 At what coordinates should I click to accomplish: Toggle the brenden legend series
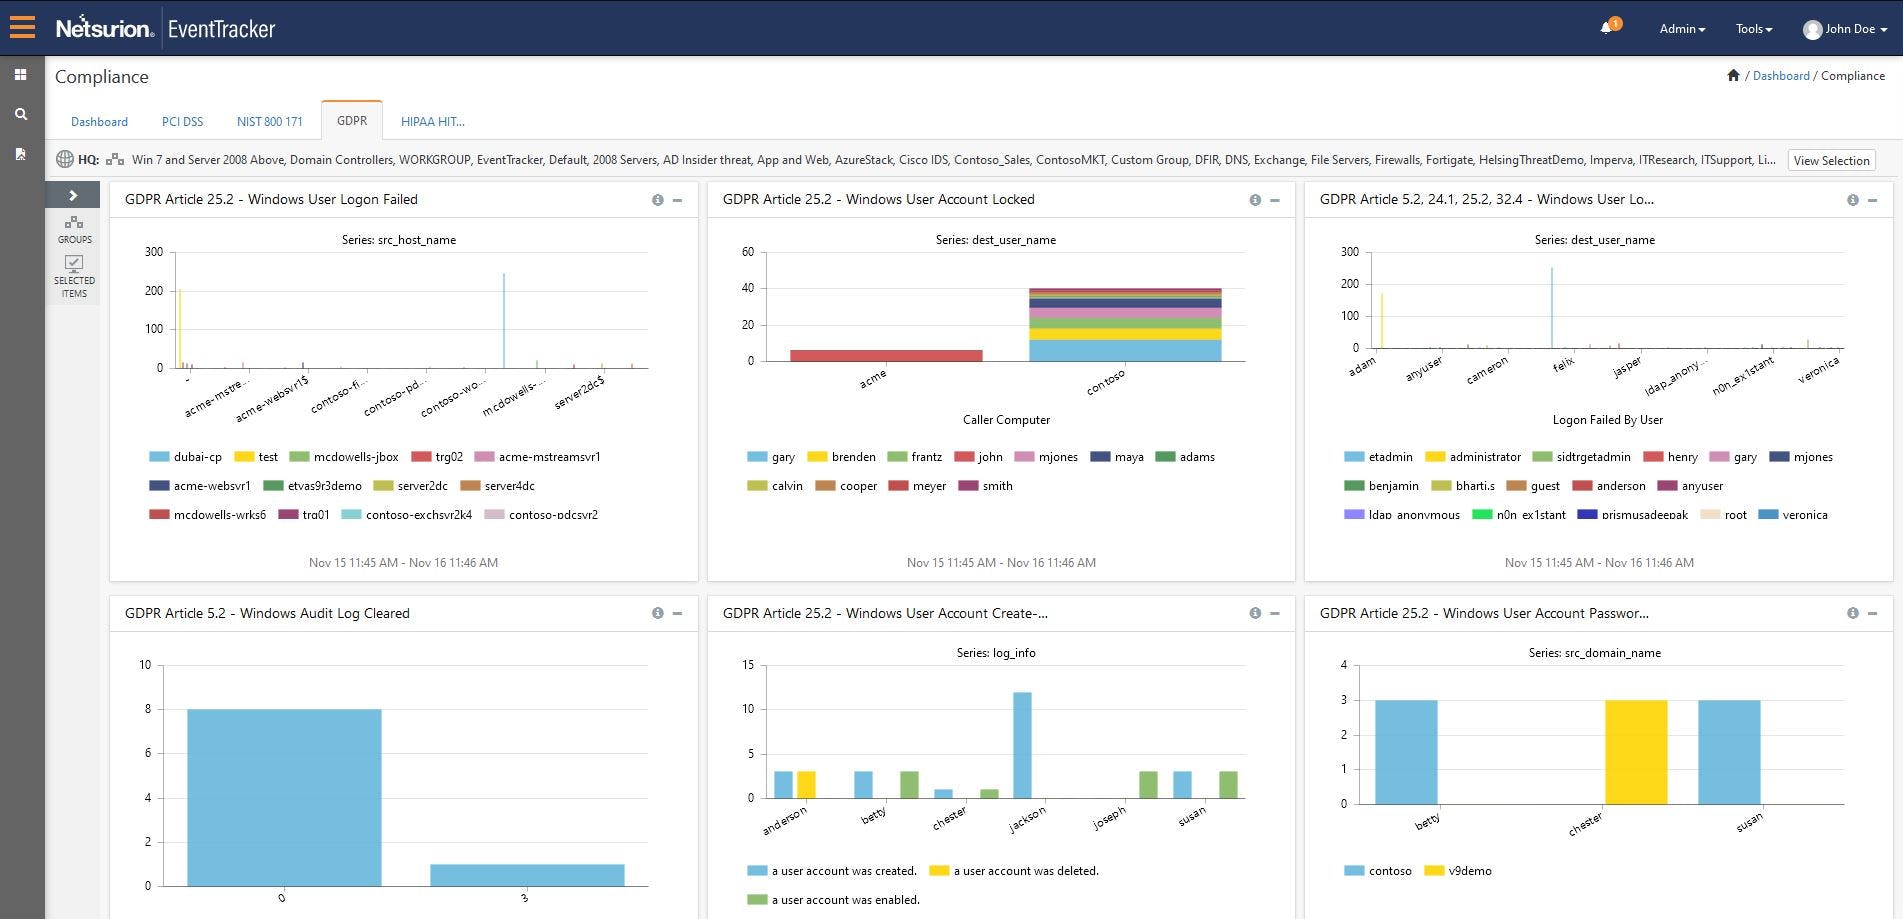[841, 457]
